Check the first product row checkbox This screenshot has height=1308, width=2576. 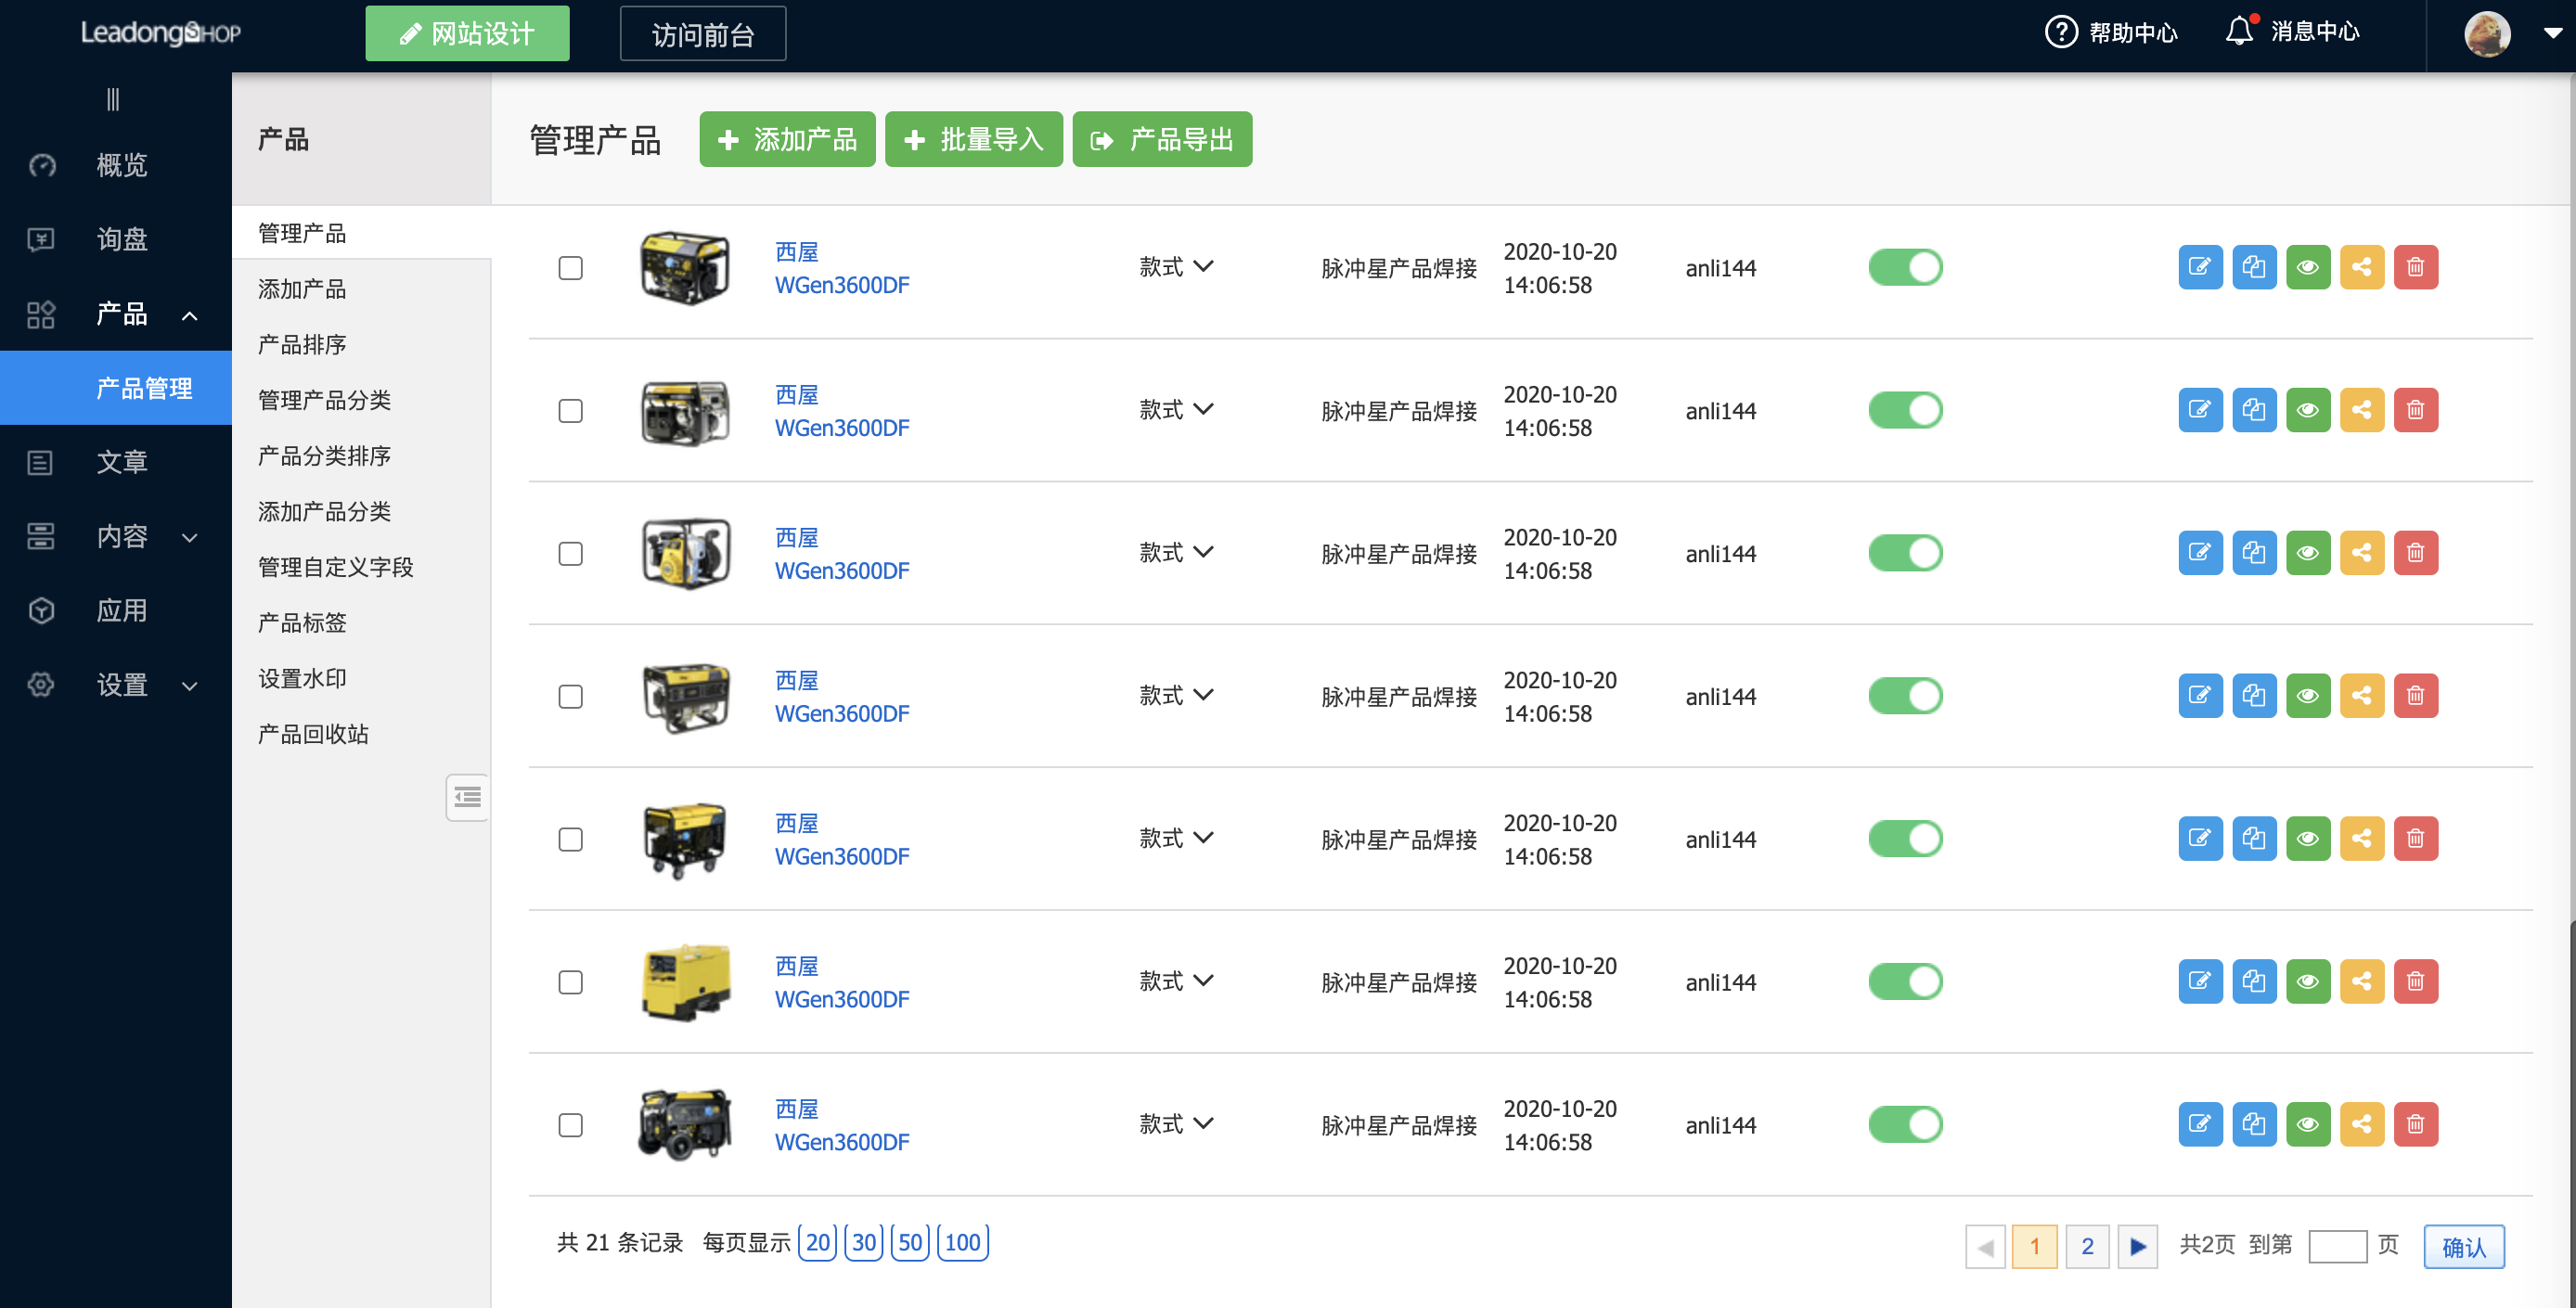pos(570,268)
